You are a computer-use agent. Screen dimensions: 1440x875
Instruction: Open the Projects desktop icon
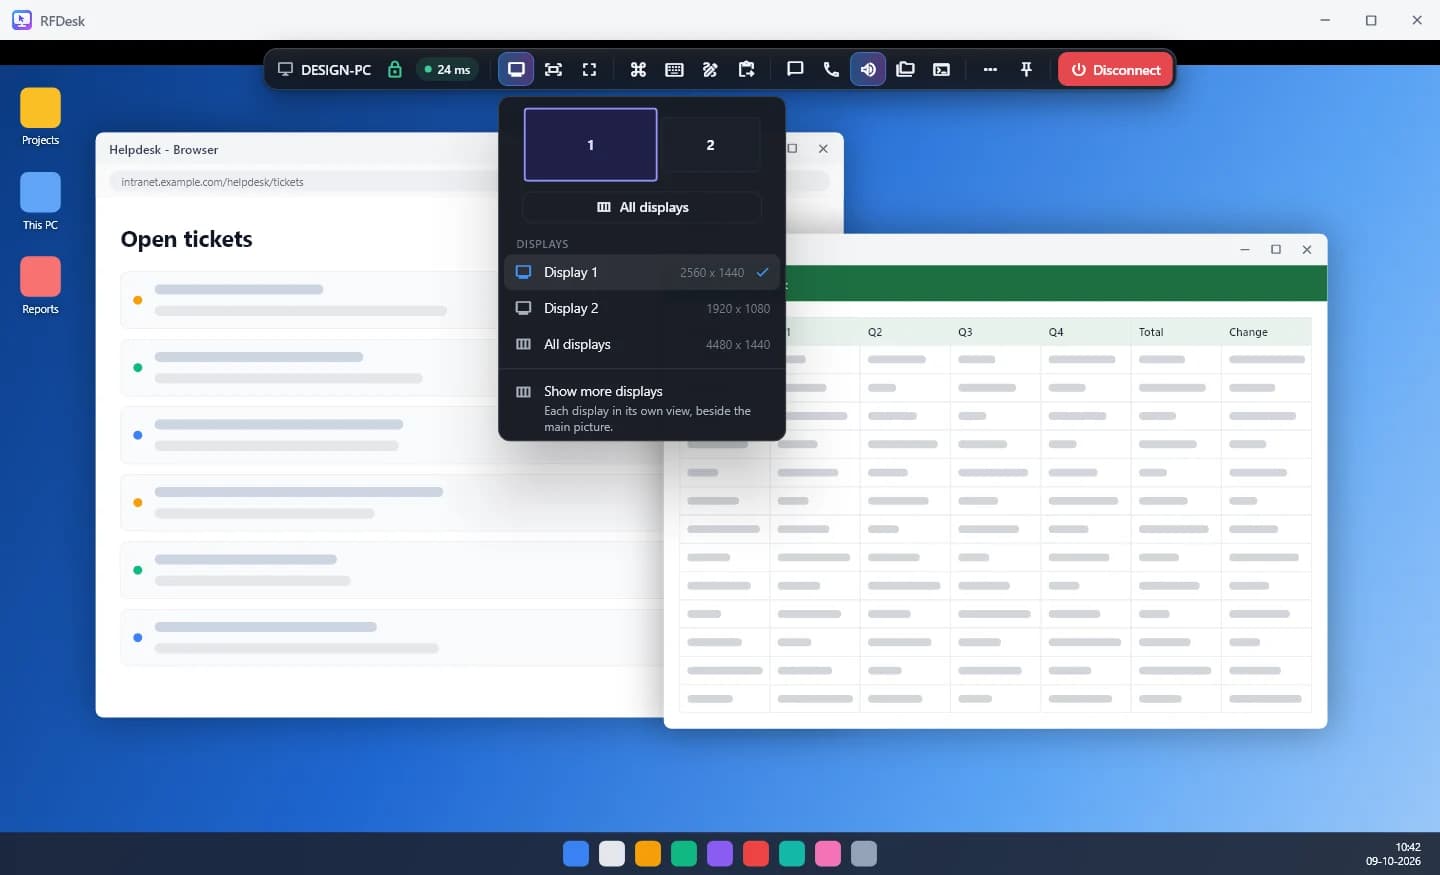pyautogui.click(x=40, y=118)
